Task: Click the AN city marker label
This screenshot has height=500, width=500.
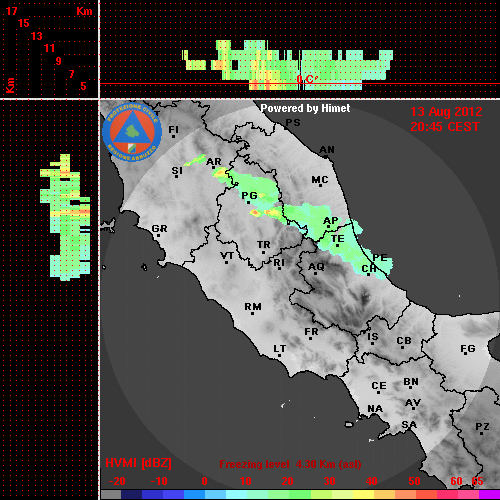Action: click(327, 150)
